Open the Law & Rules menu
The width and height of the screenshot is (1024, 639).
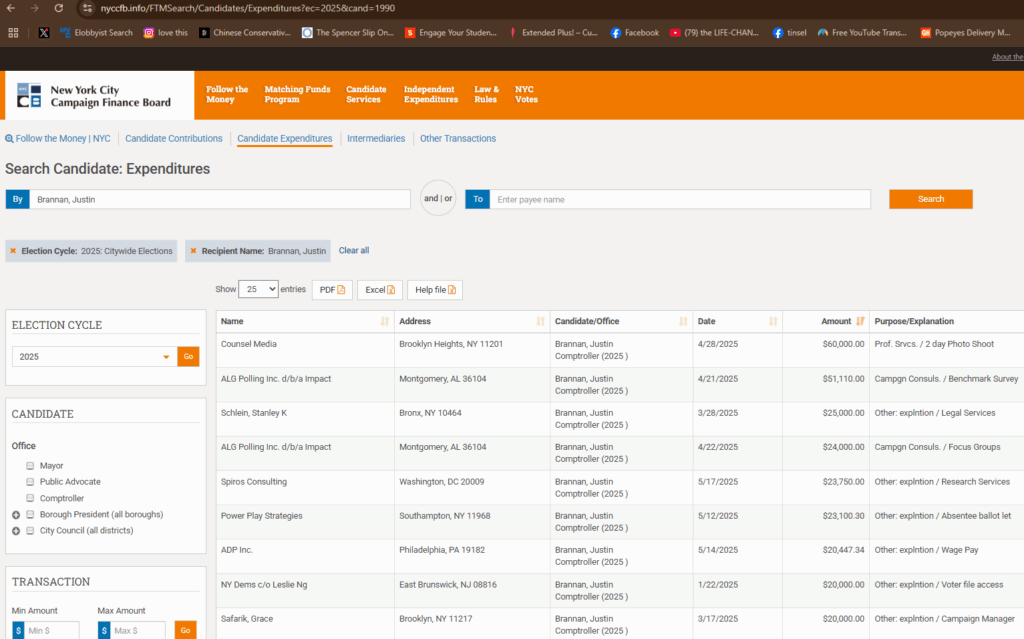486,95
